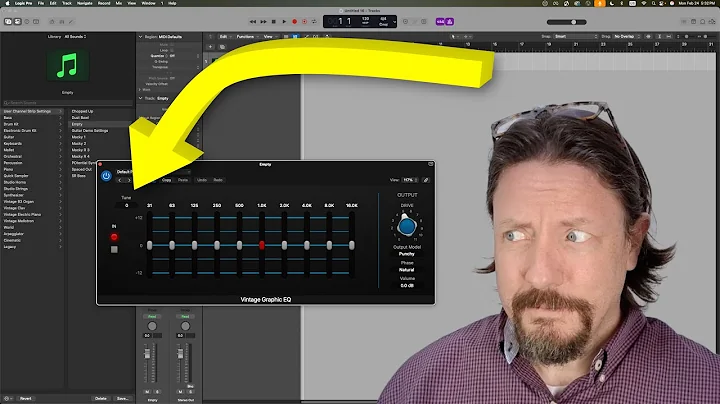This screenshot has width=720, height=404.
Task: Click the Save button in Library
Action: click(122, 398)
